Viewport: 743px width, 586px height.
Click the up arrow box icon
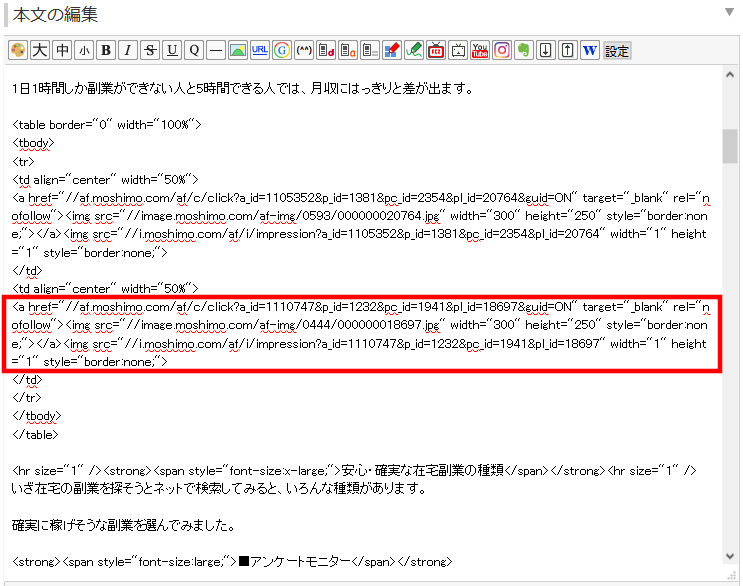[568, 50]
